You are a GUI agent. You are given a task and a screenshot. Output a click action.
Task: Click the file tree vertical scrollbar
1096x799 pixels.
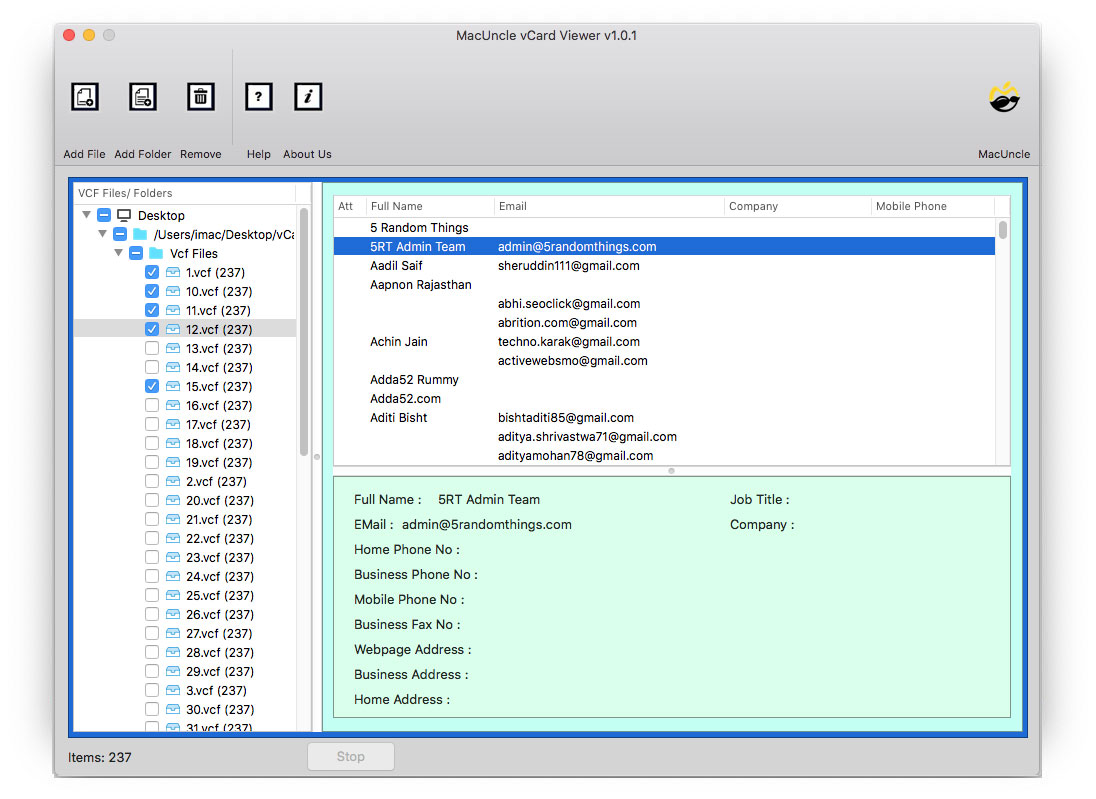point(304,332)
